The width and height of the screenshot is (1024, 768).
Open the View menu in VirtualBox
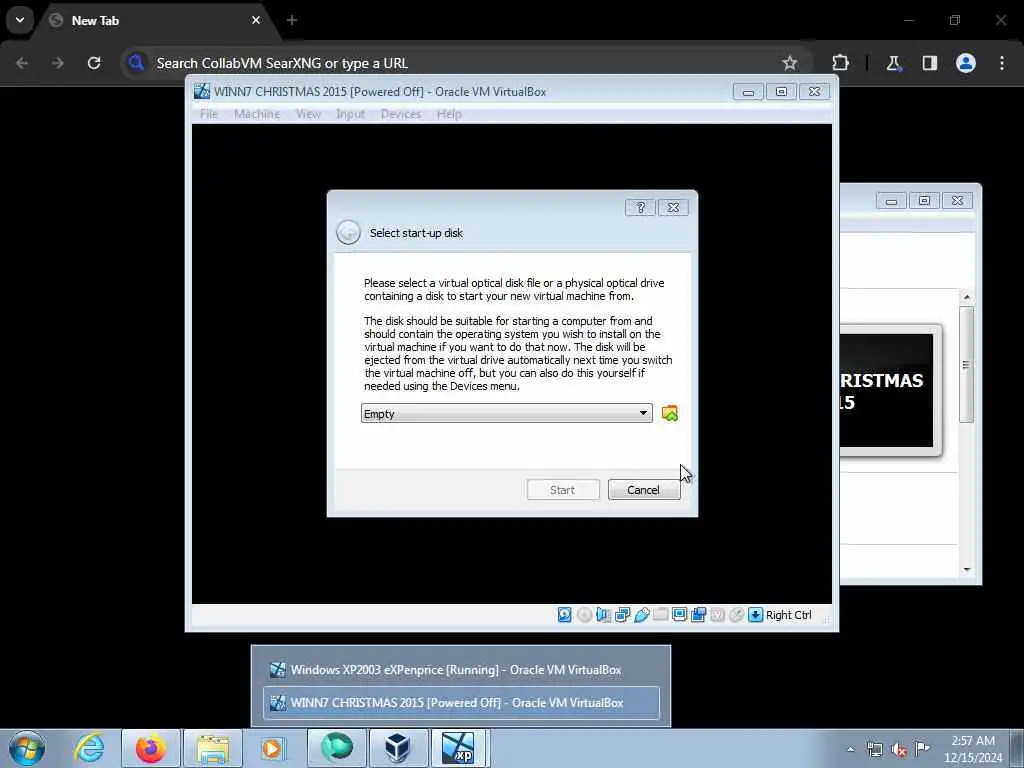coord(308,114)
